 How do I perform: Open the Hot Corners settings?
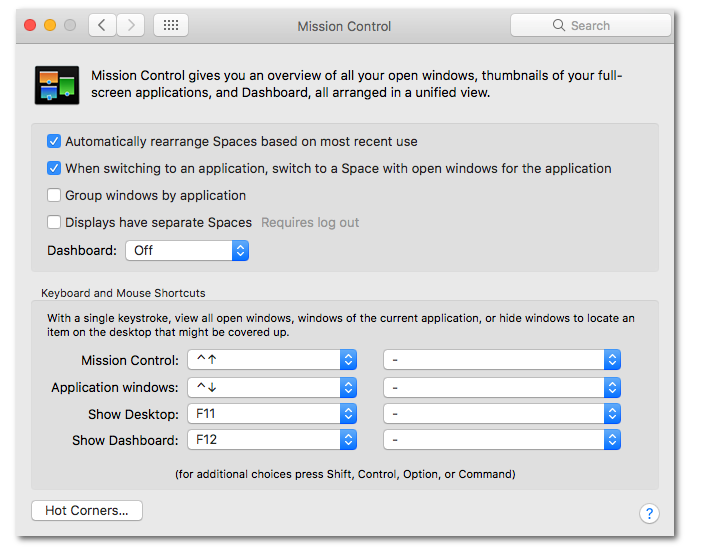click(x=87, y=511)
